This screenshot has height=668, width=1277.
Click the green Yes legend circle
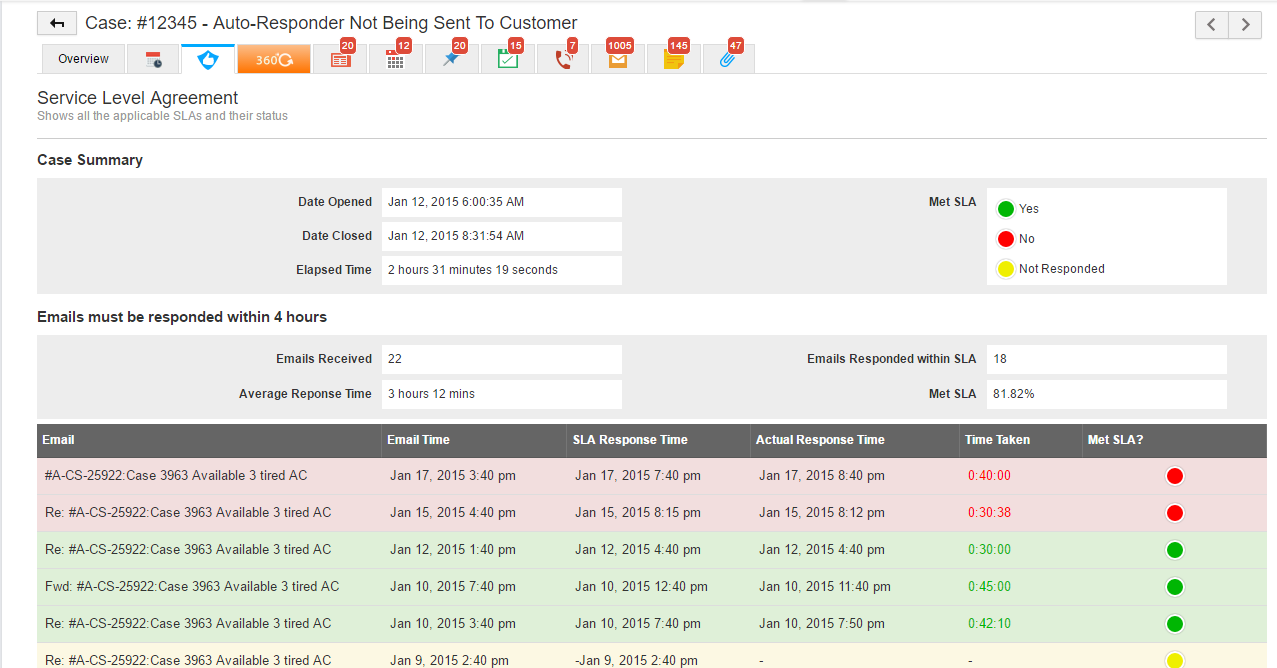[x=1006, y=209]
